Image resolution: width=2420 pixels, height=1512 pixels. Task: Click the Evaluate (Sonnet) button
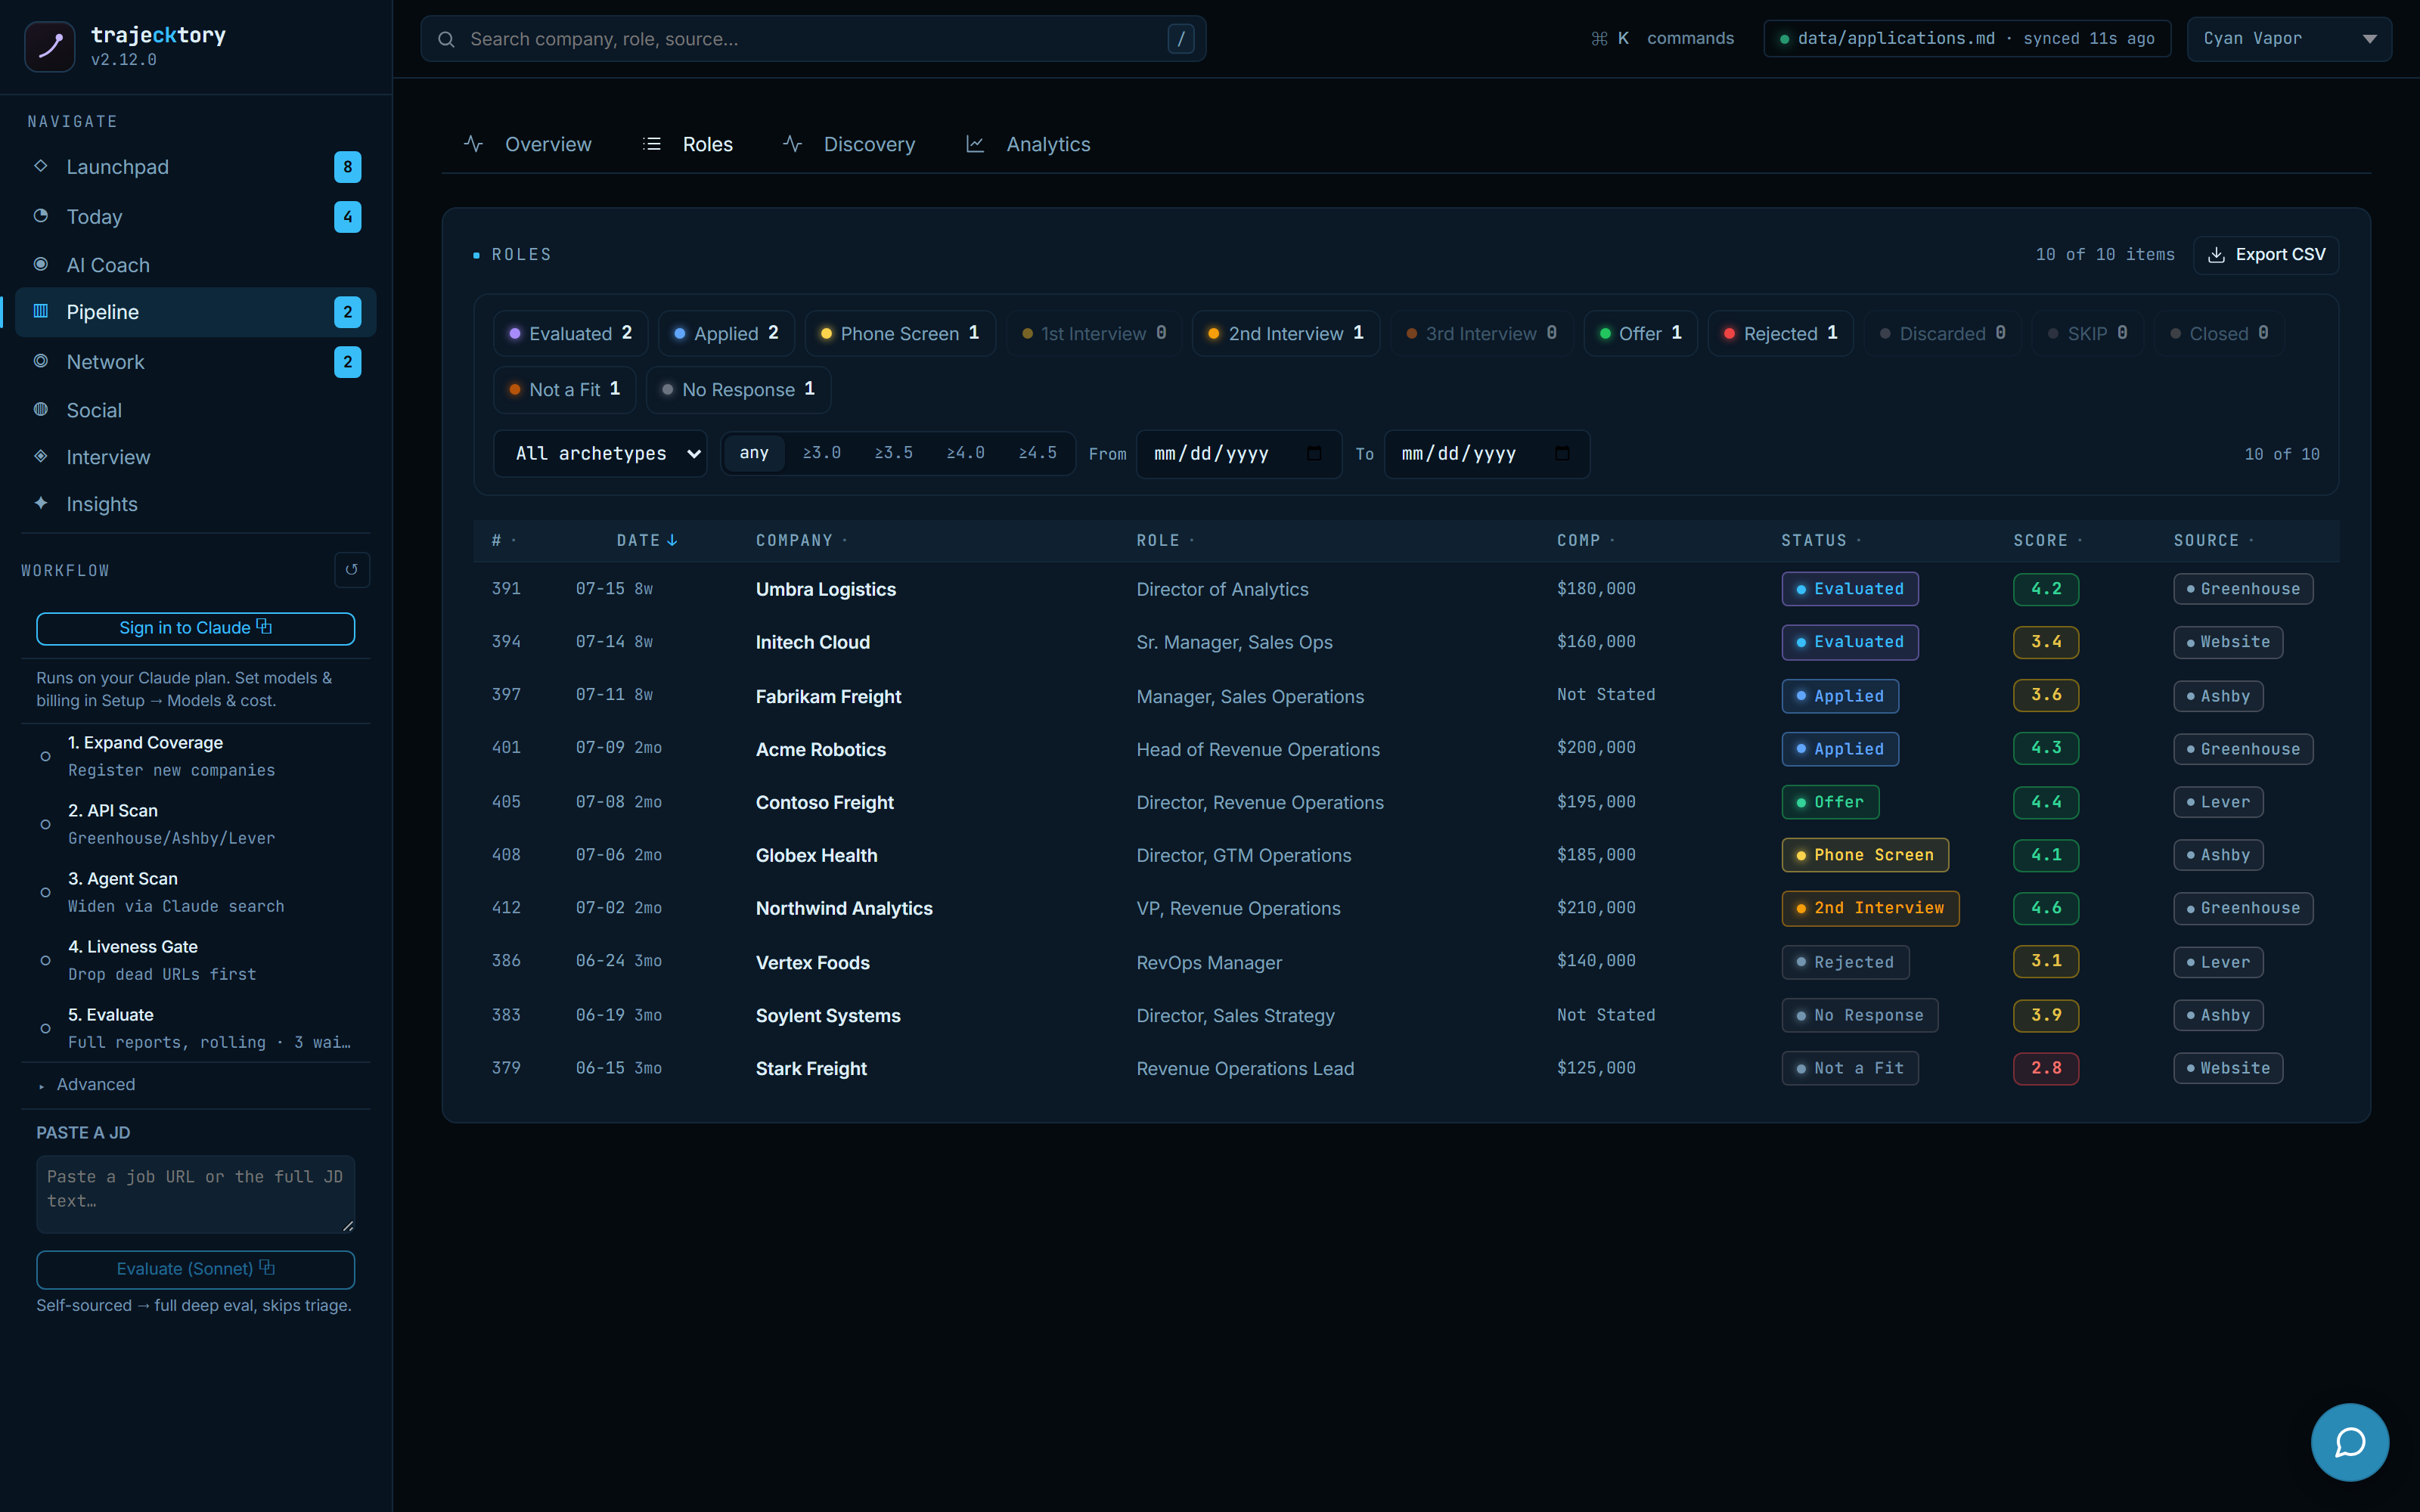(x=195, y=1269)
